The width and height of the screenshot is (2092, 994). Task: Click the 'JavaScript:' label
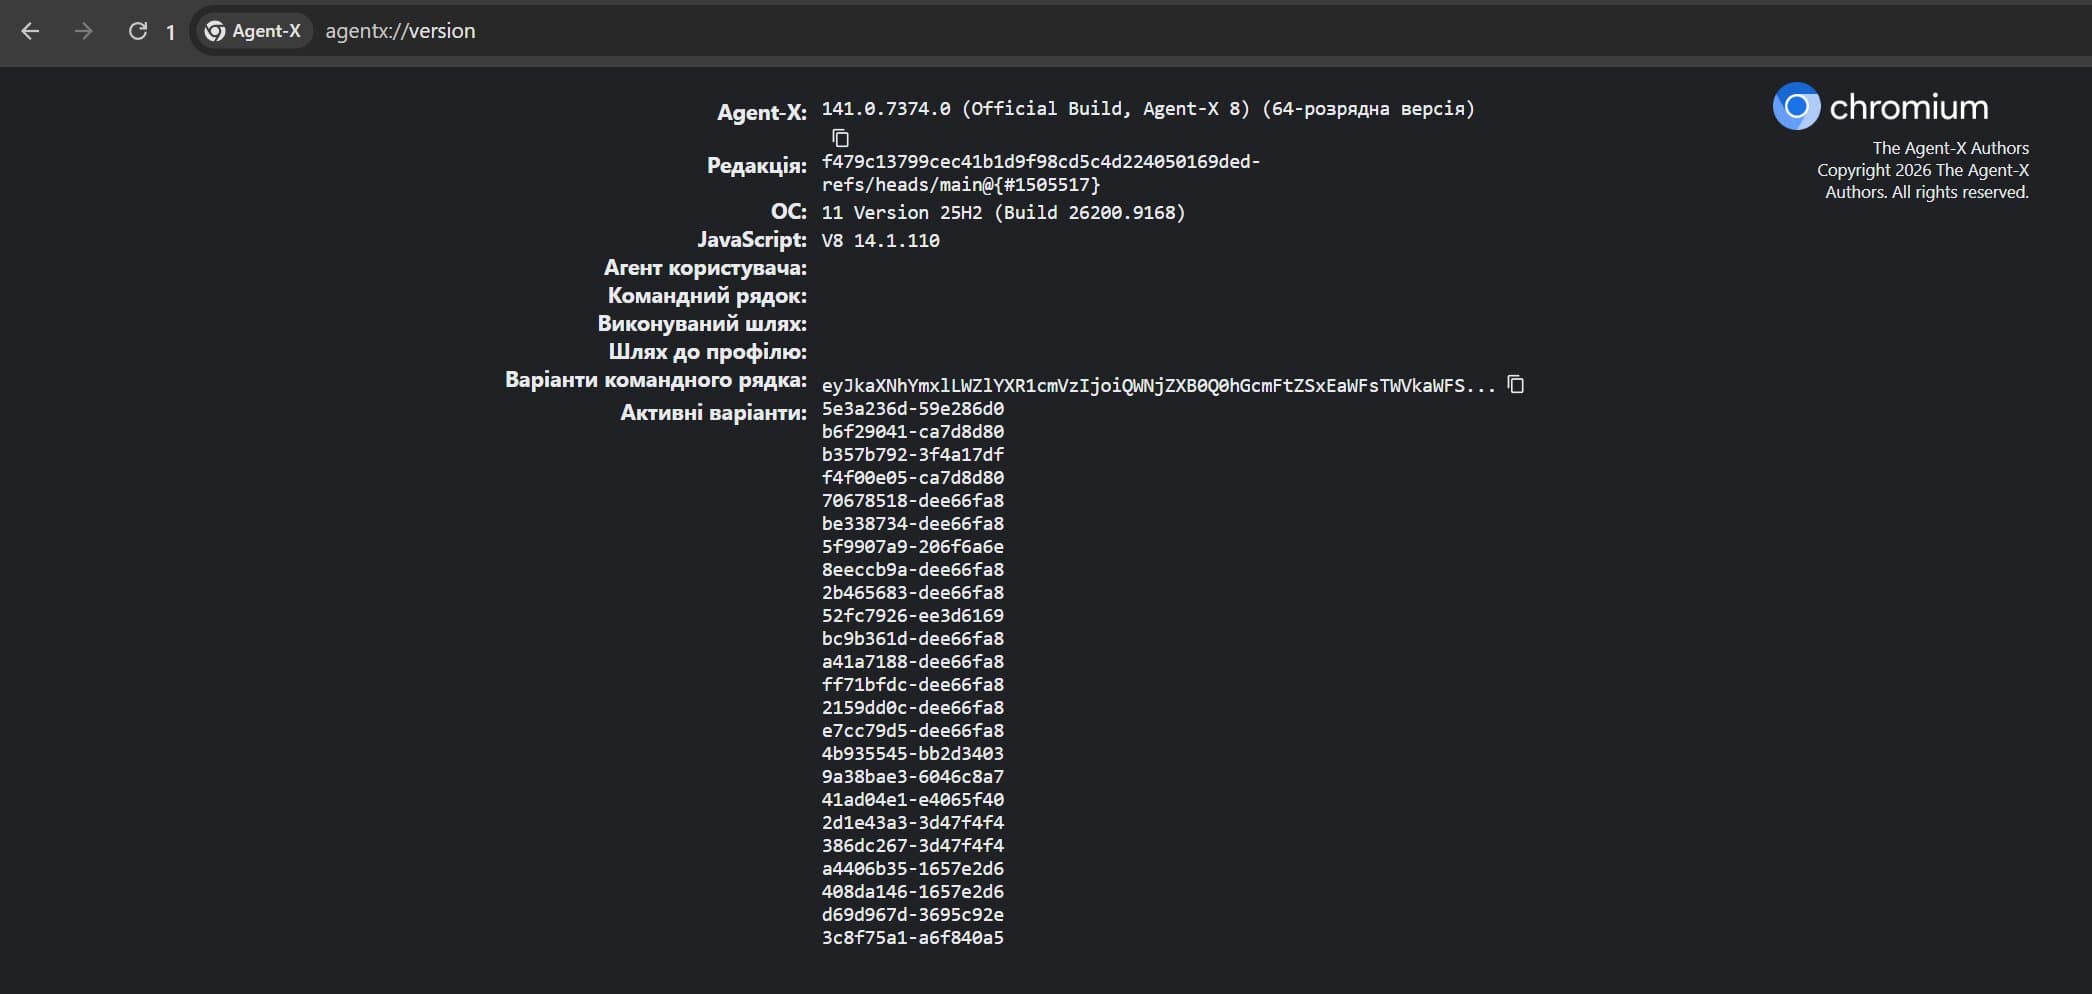[752, 240]
